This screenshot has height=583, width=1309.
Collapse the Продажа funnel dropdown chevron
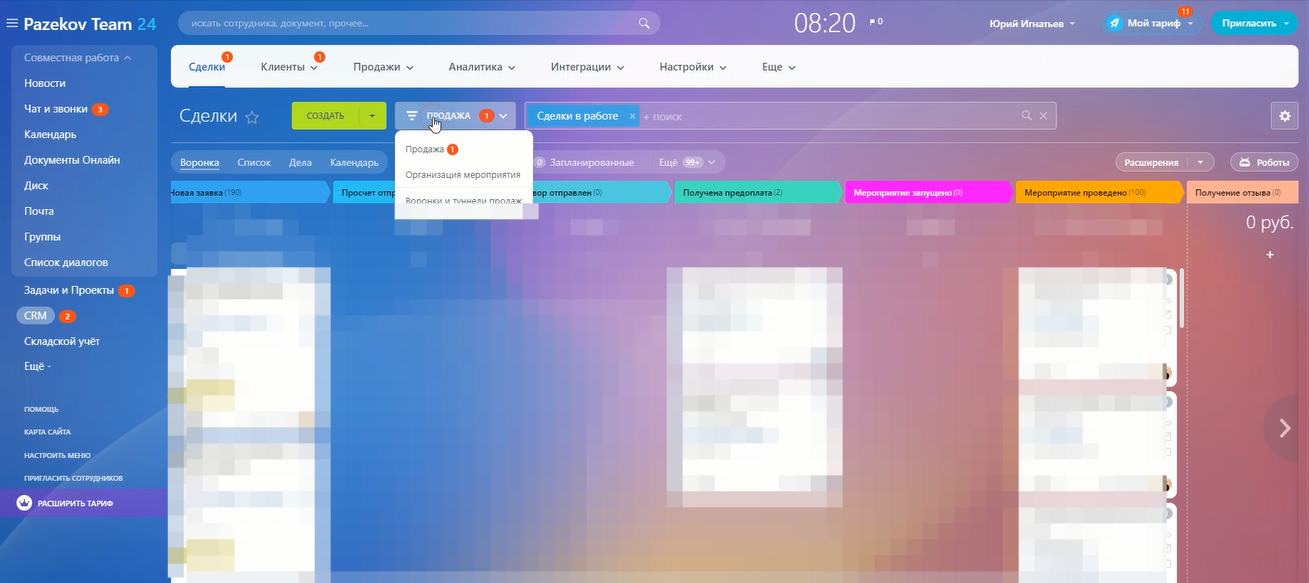click(x=503, y=116)
